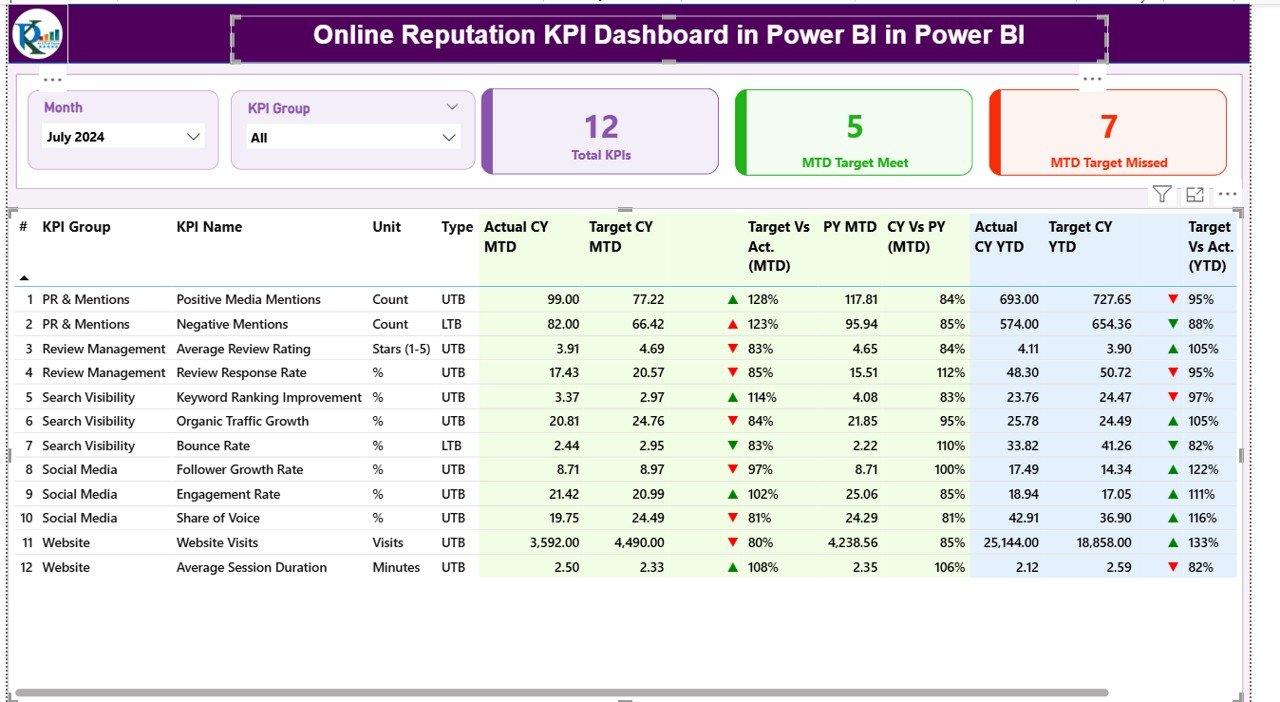The image size is (1280, 702).
Task: Open more options ellipsis above the table
Action: point(1227,194)
